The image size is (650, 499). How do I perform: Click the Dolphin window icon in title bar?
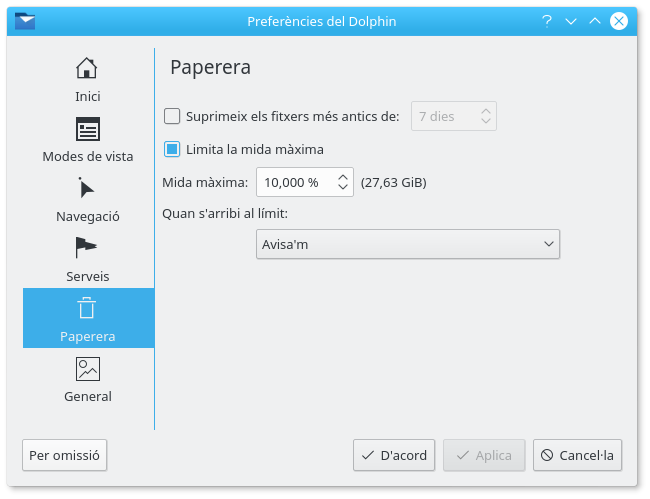click(x=27, y=21)
